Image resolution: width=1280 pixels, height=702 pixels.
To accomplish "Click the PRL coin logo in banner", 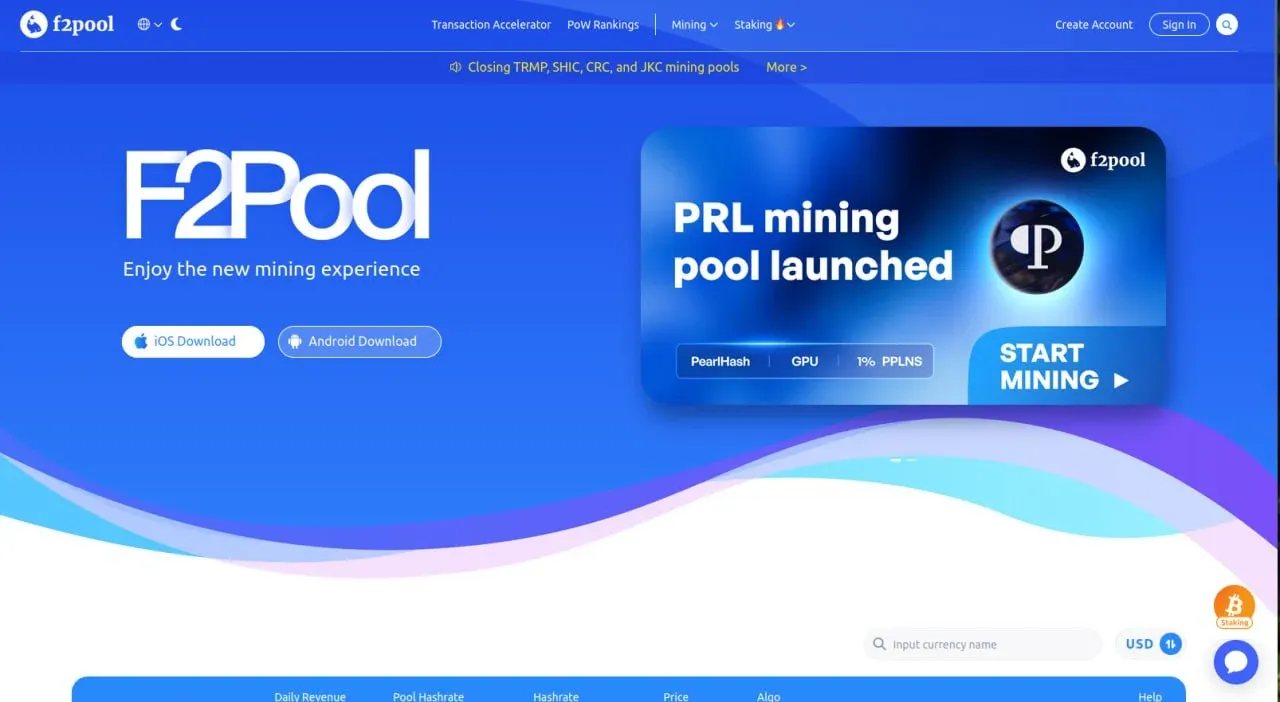I will click(1037, 246).
